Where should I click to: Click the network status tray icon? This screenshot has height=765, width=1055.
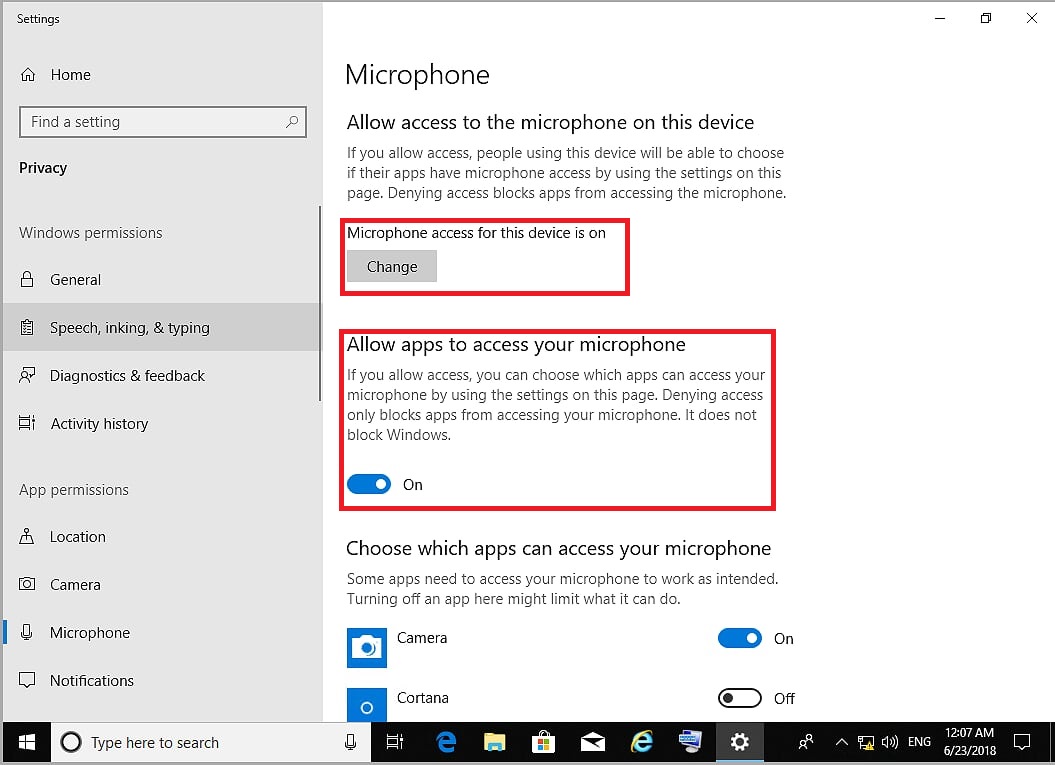coord(866,742)
